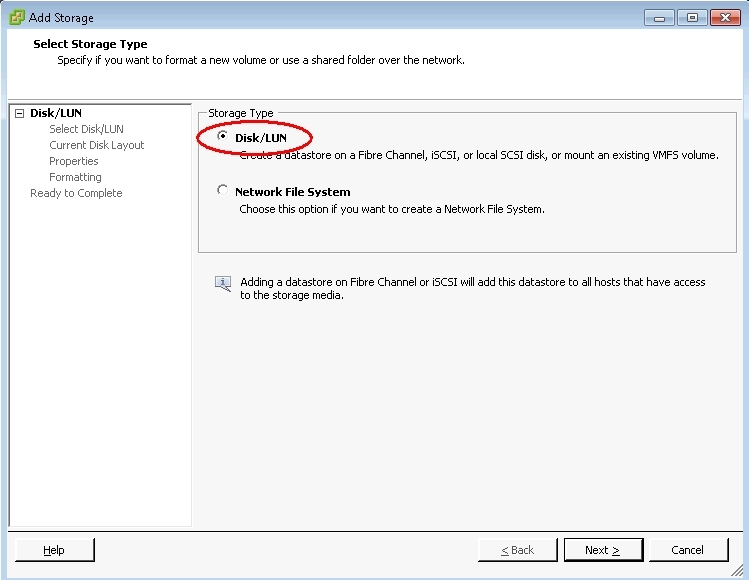Click the Next button
Image resolution: width=749 pixels, height=580 pixels.
(x=603, y=550)
